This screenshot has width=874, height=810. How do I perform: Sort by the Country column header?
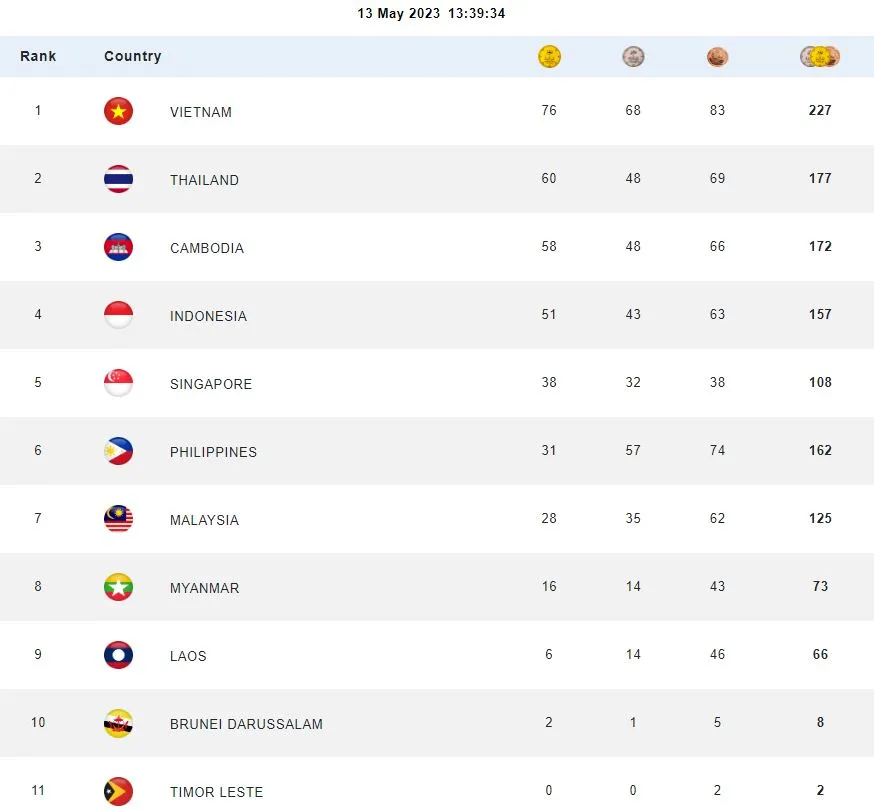tap(132, 57)
